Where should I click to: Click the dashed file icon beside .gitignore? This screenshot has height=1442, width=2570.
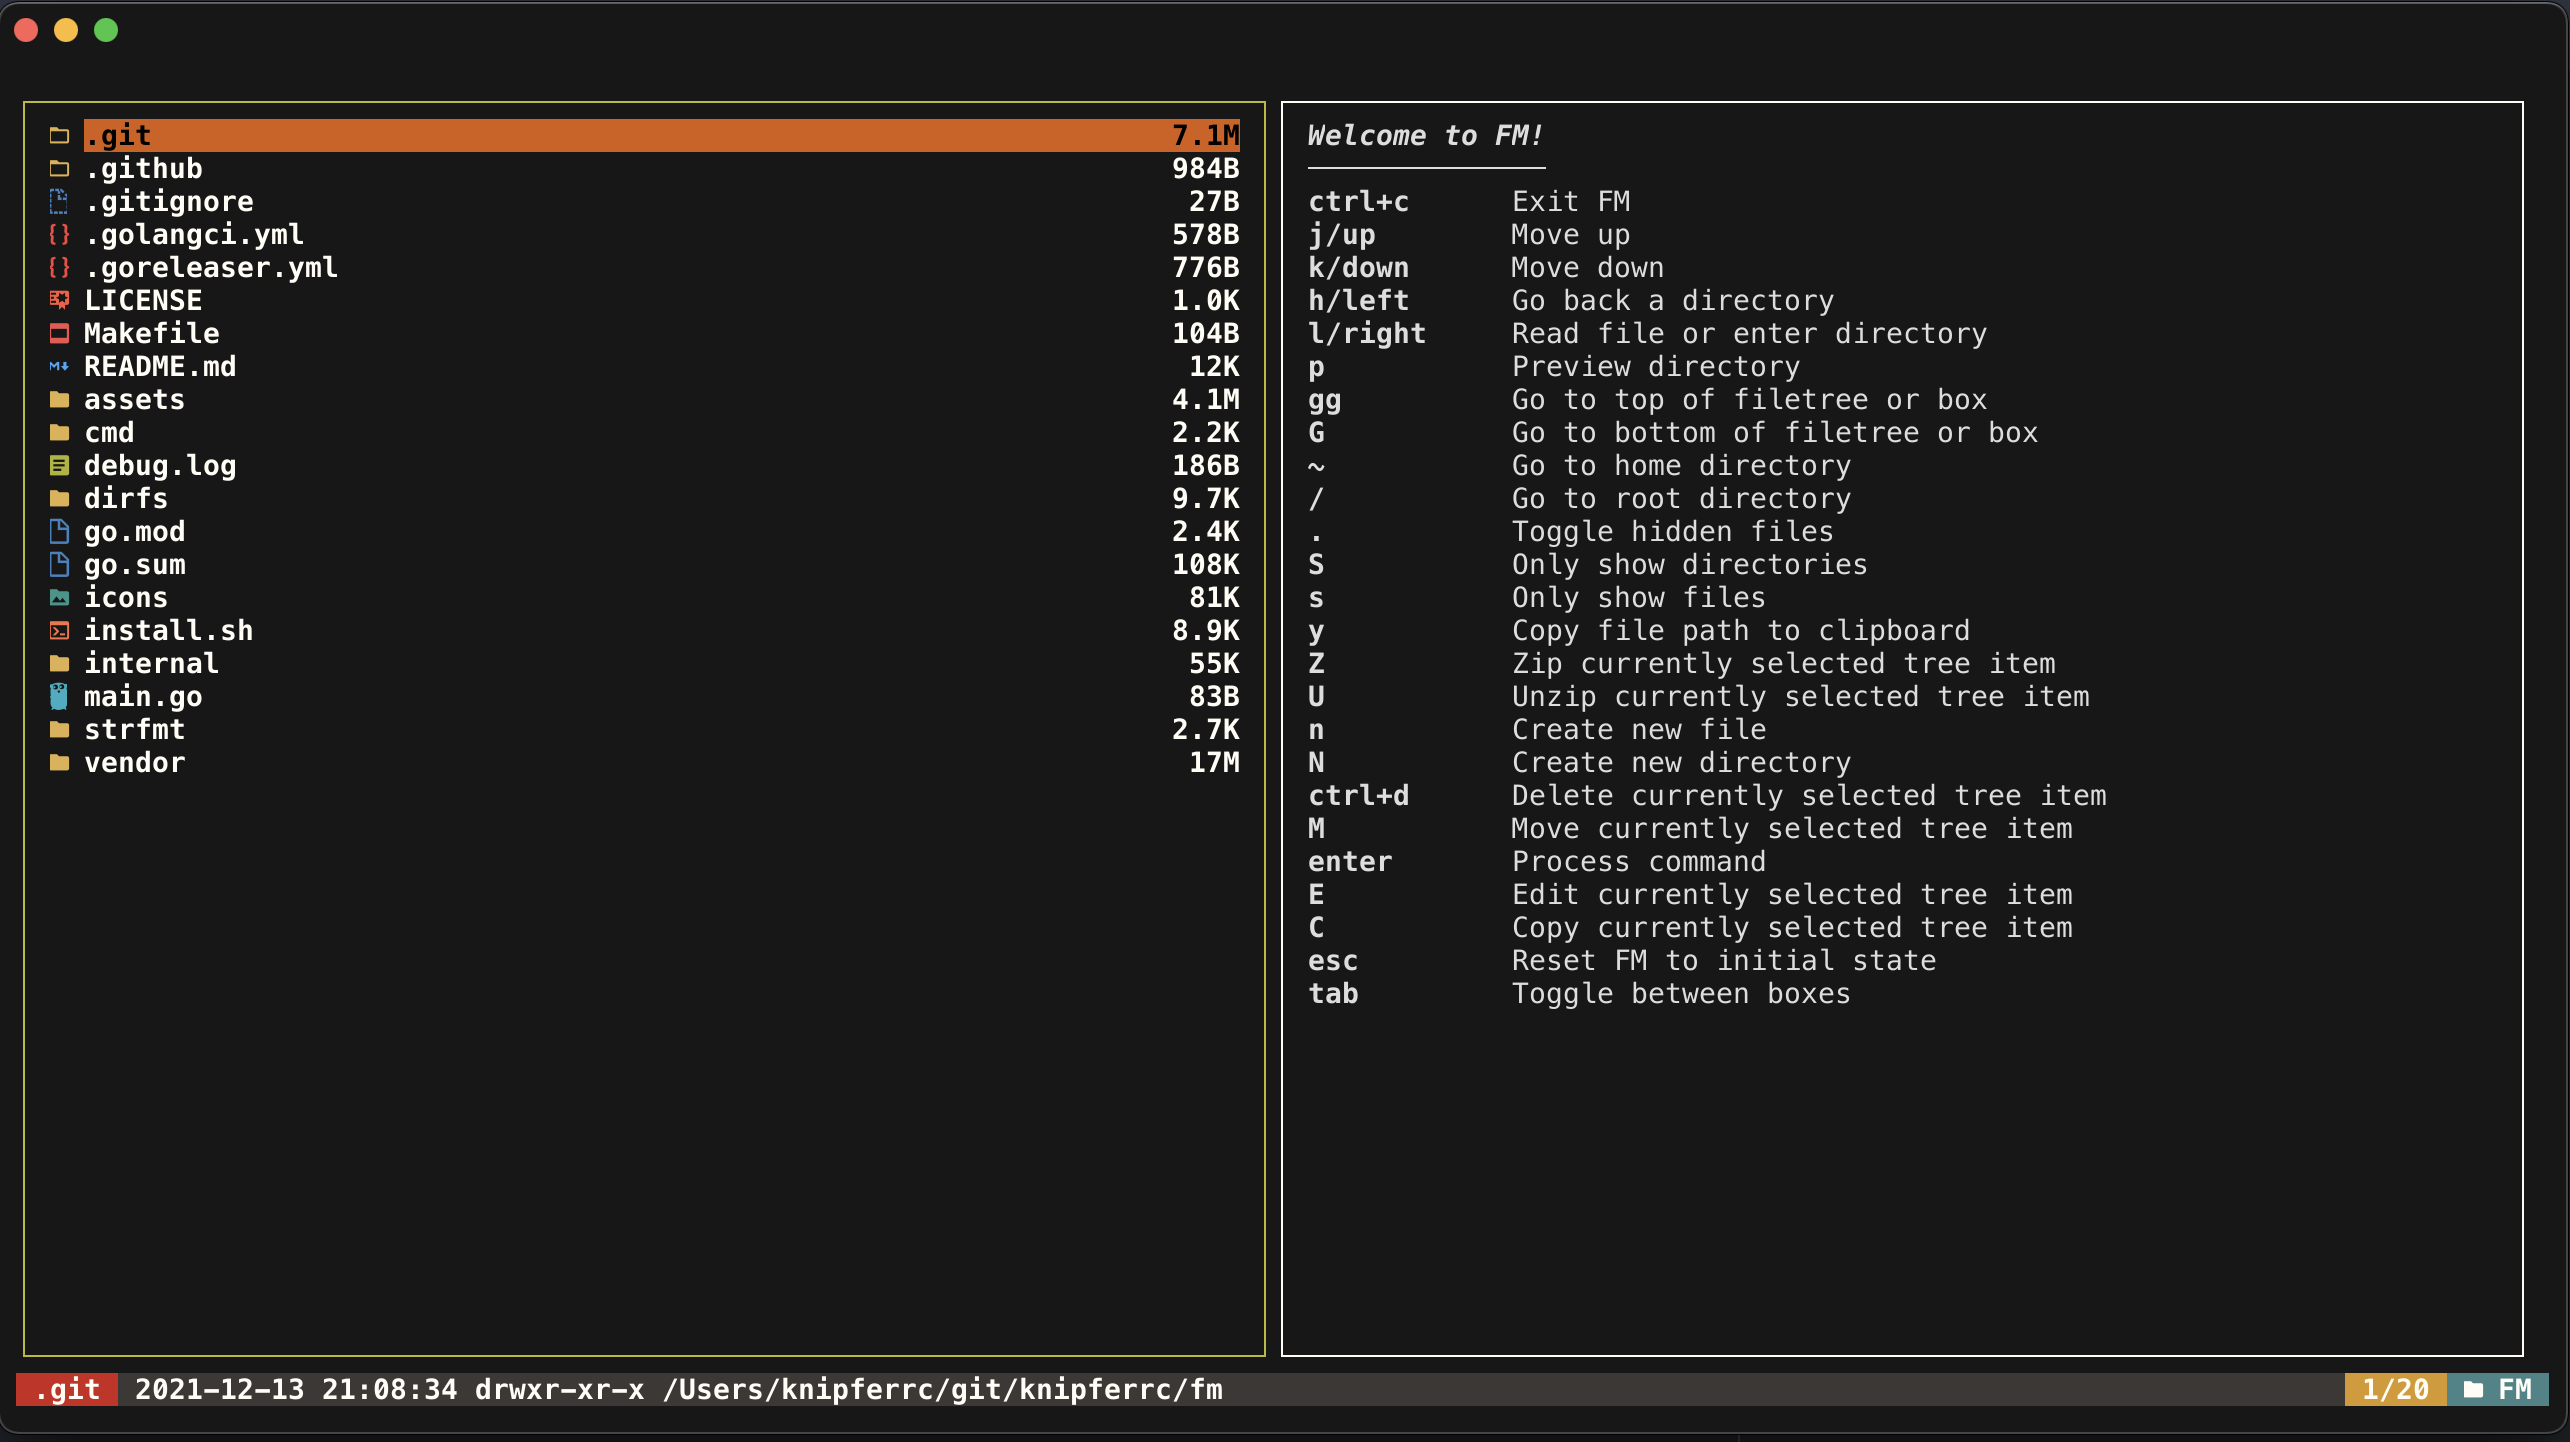[59, 202]
